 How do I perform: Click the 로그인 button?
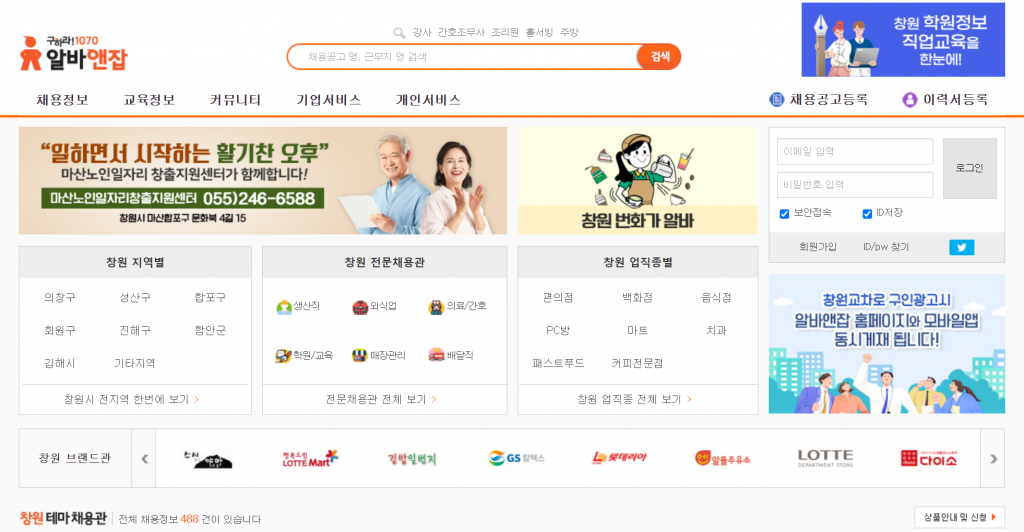(969, 168)
